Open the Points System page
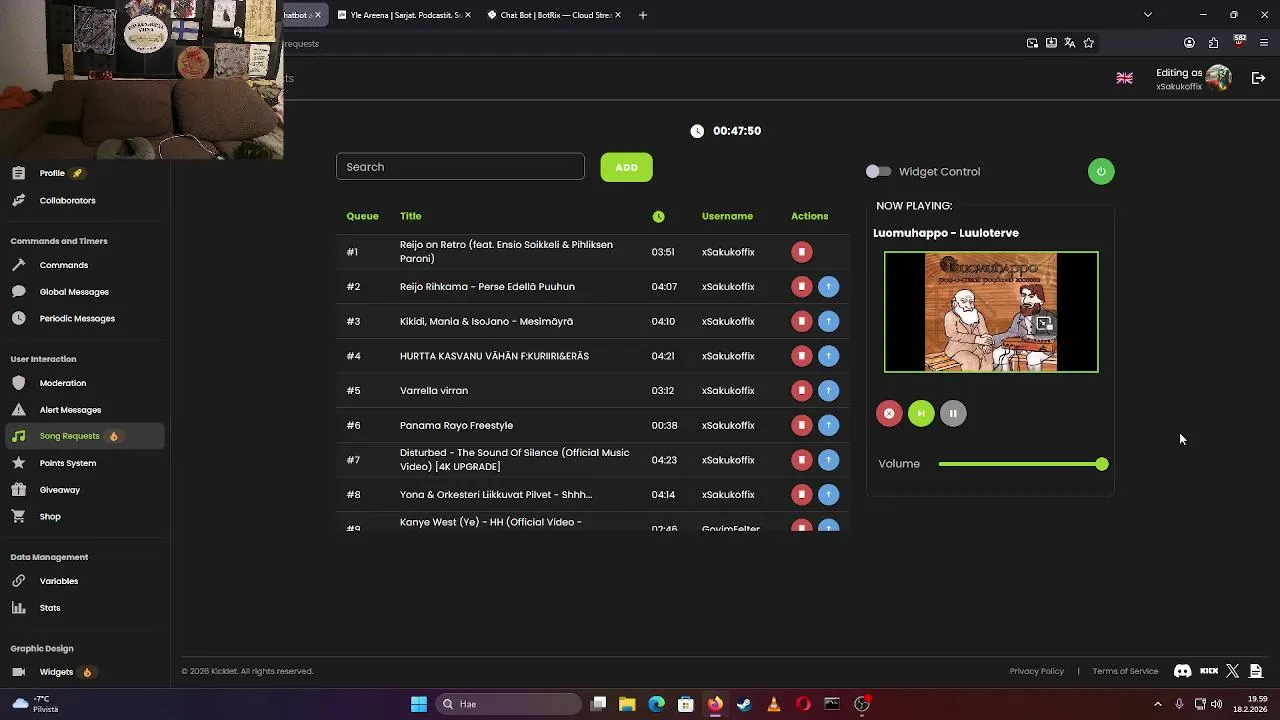 click(x=68, y=463)
